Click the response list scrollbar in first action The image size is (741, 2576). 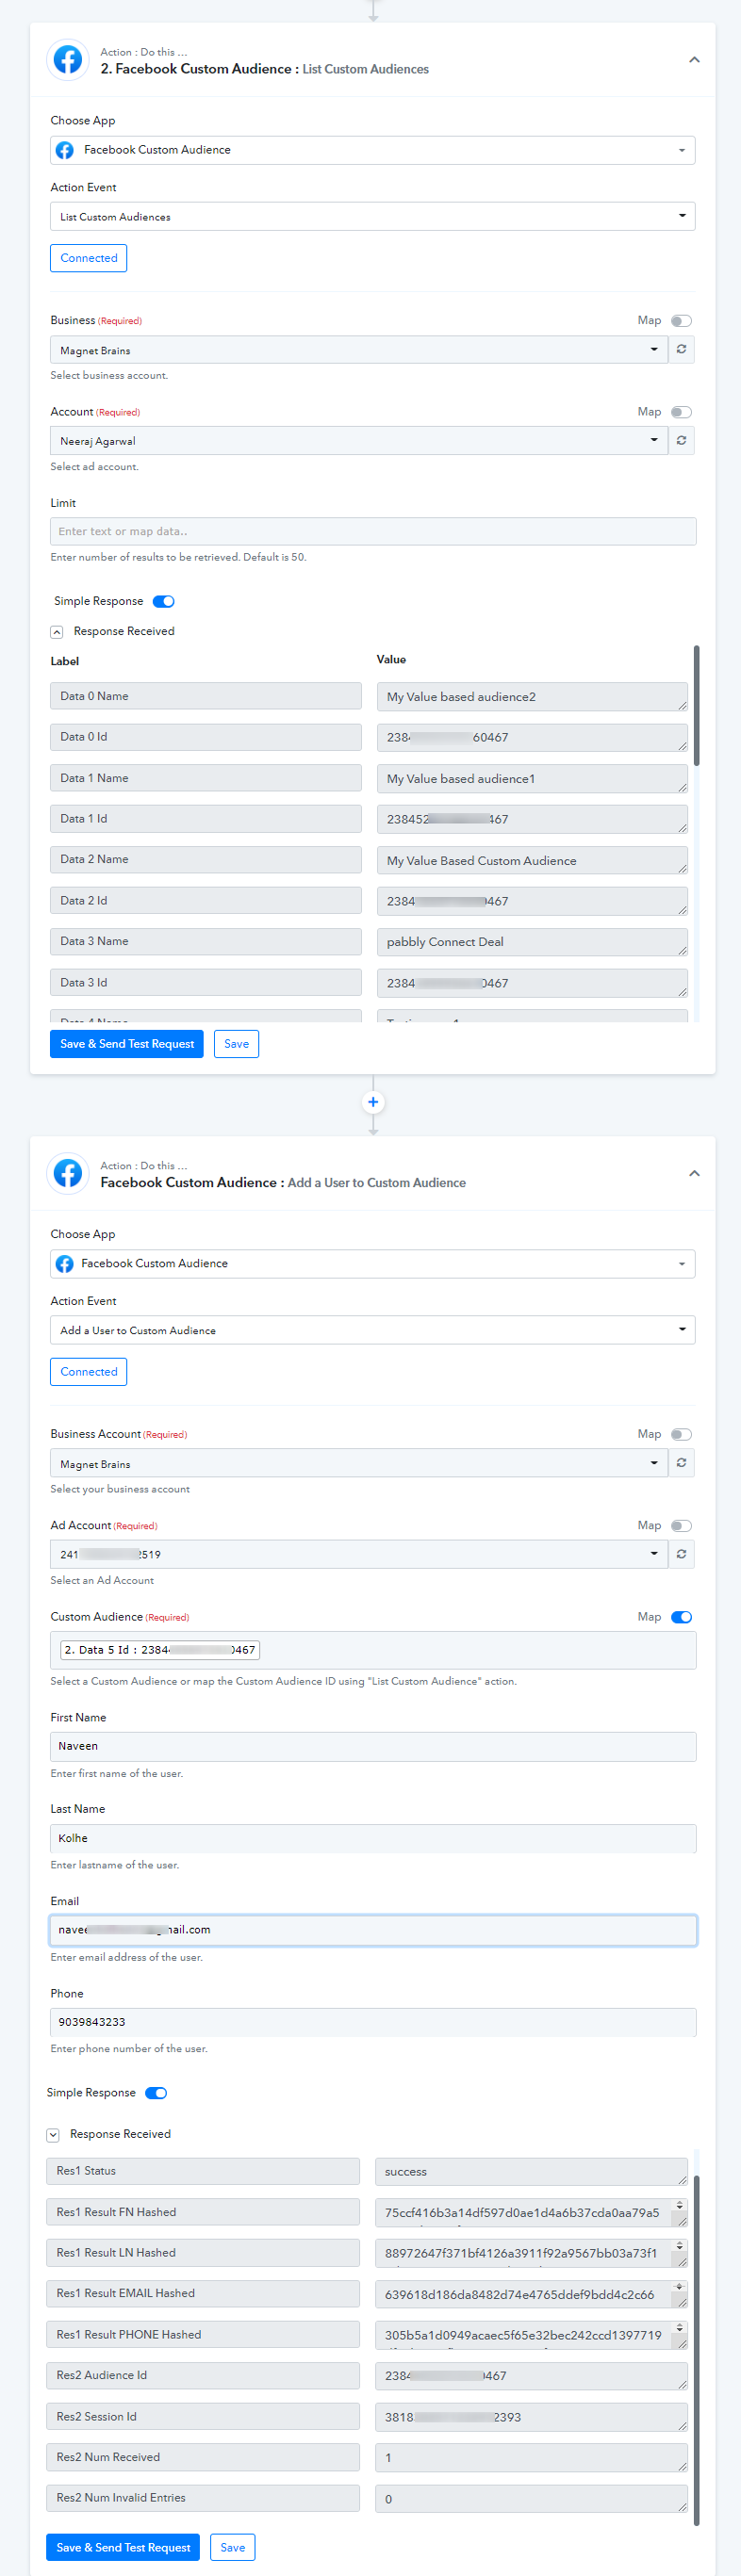(x=696, y=705)
